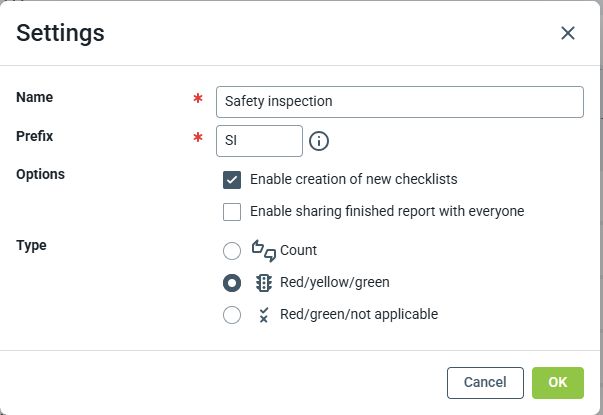Image resolution: width=603 pixels, height=415 pixels.
Task: Select the Red/yellow/green radio button
Action: pos(232,283)
